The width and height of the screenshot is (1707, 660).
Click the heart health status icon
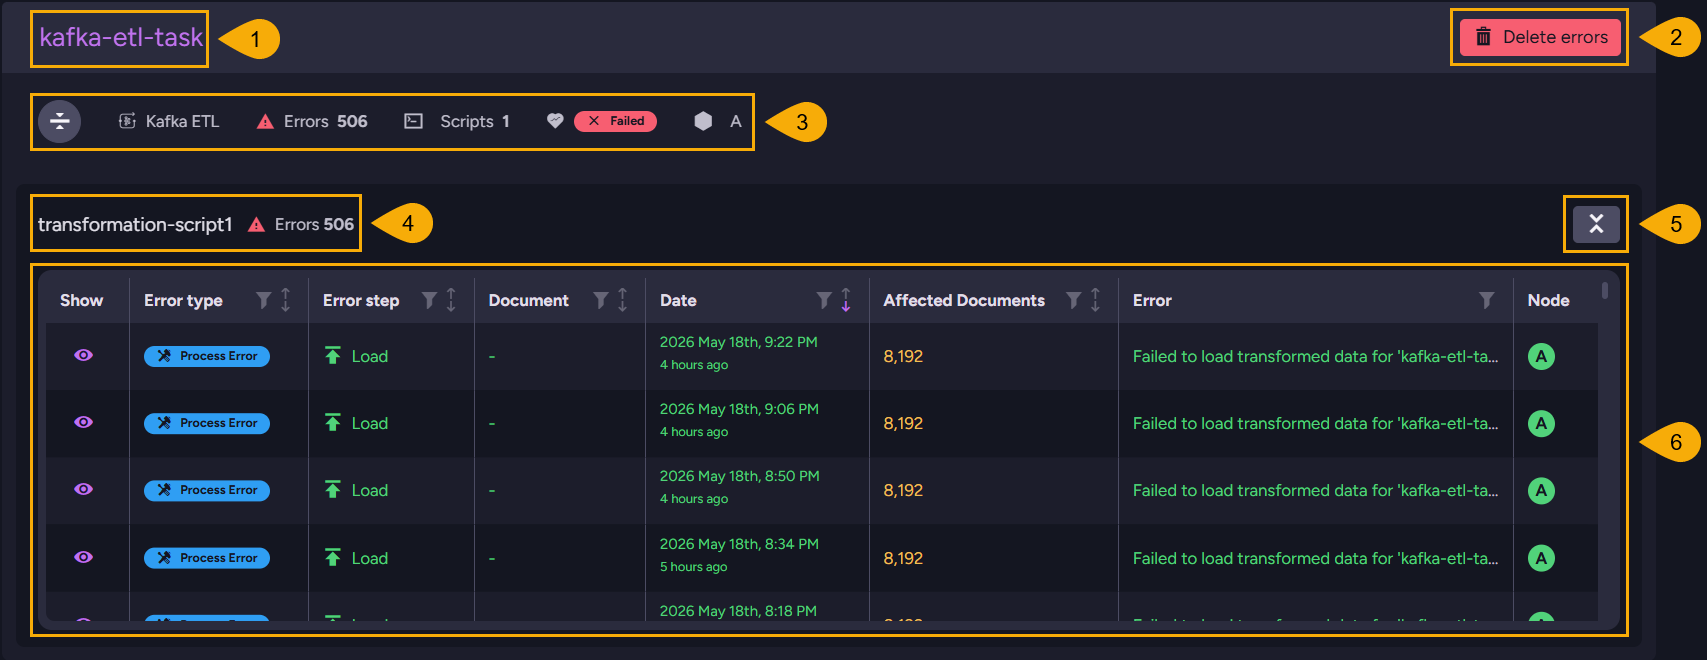(555, 121)
